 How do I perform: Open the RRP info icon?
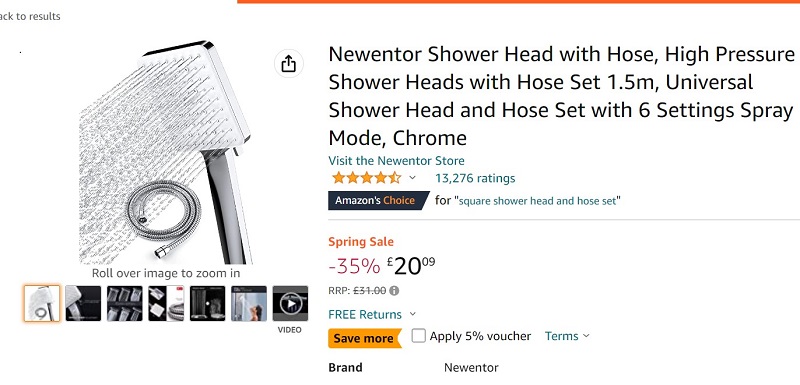(394, 291)
